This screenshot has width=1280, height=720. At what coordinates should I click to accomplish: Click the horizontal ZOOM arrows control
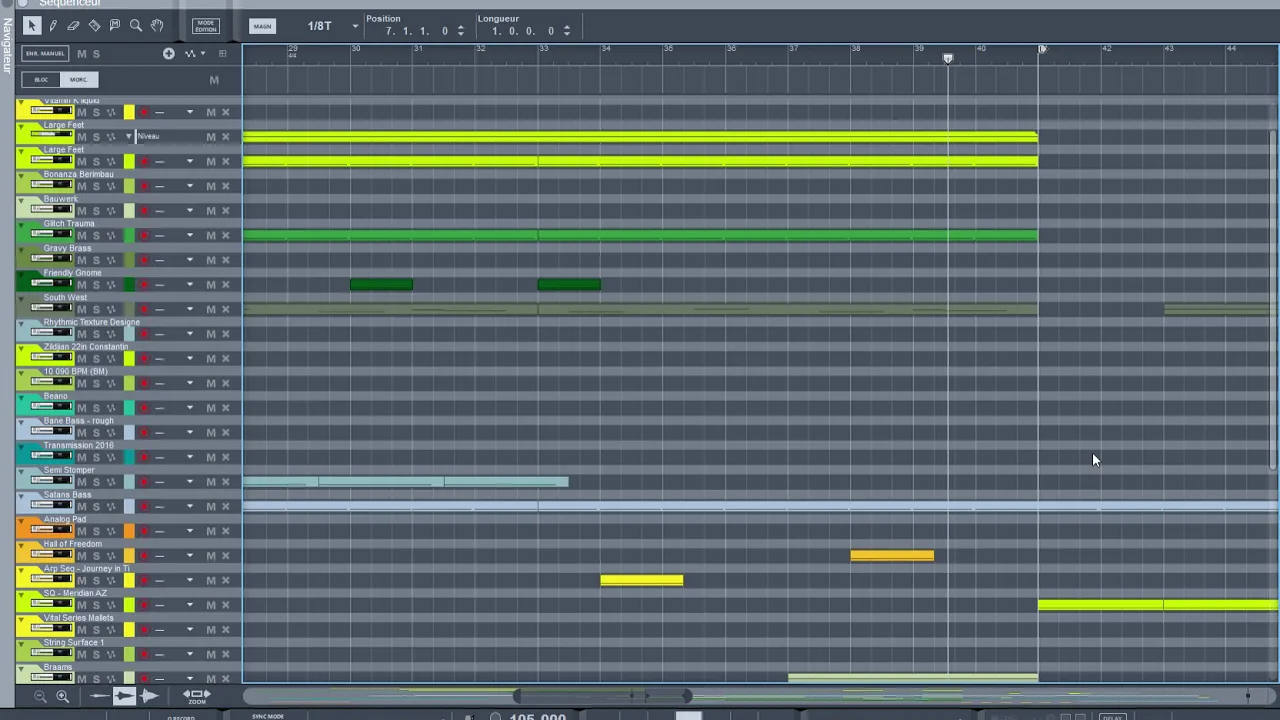click(x=196, y=695)
